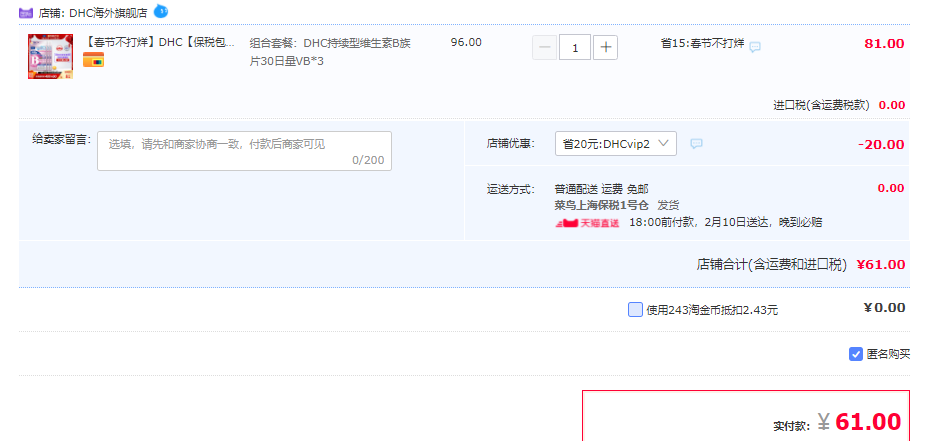Click the comment icon next to 省15:春节不打烊
Screen dimensions: 941x441
[755, 46]
